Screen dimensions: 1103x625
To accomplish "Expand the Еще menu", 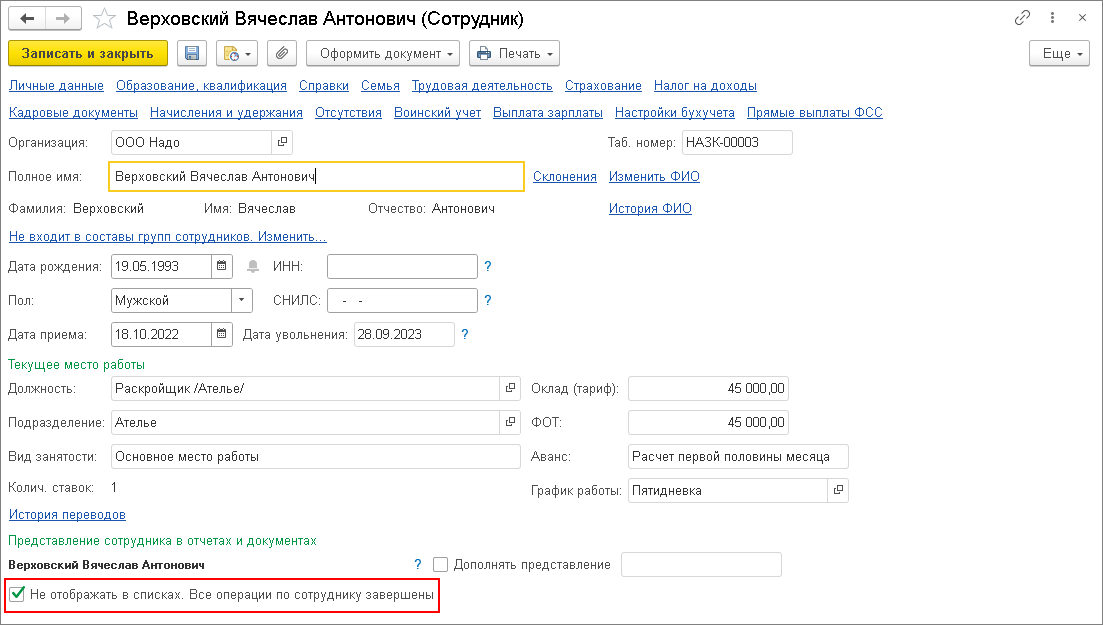I will pos(1059,53).
